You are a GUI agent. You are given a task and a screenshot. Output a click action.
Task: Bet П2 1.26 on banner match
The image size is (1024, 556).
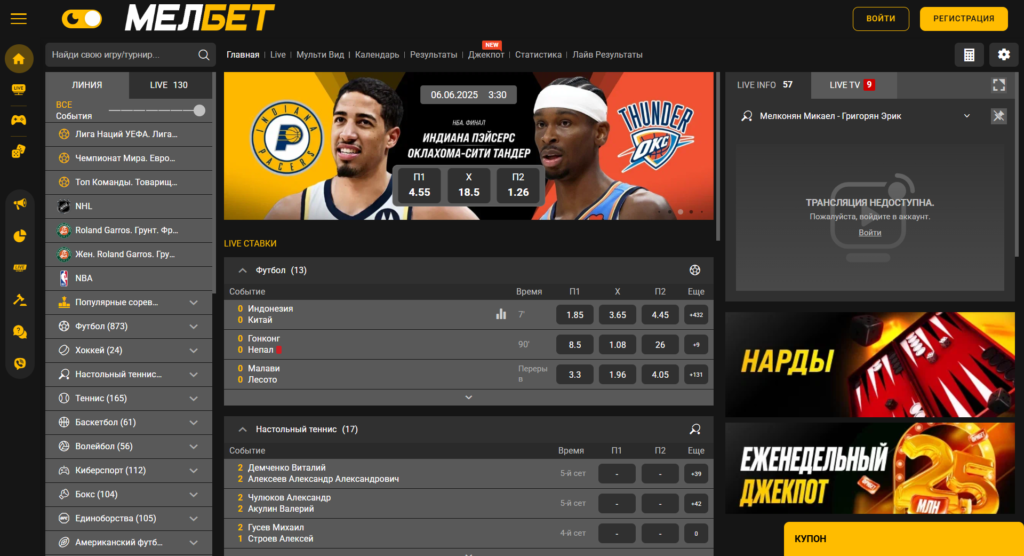pos(518,185)
